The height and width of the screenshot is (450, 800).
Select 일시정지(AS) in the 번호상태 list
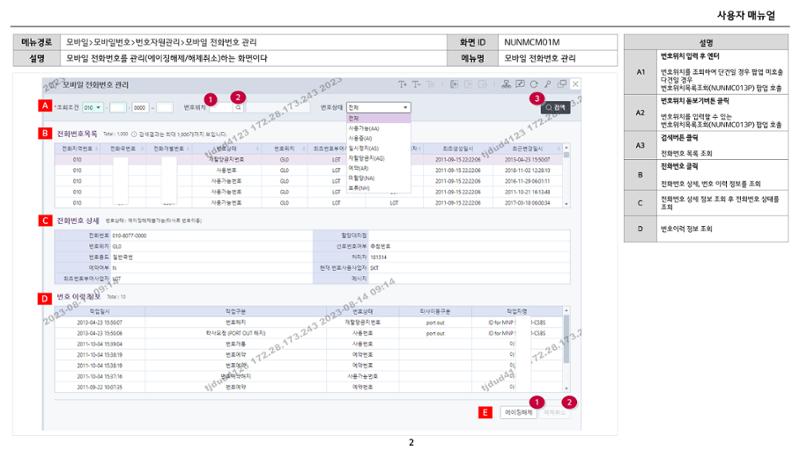(378, 148)
